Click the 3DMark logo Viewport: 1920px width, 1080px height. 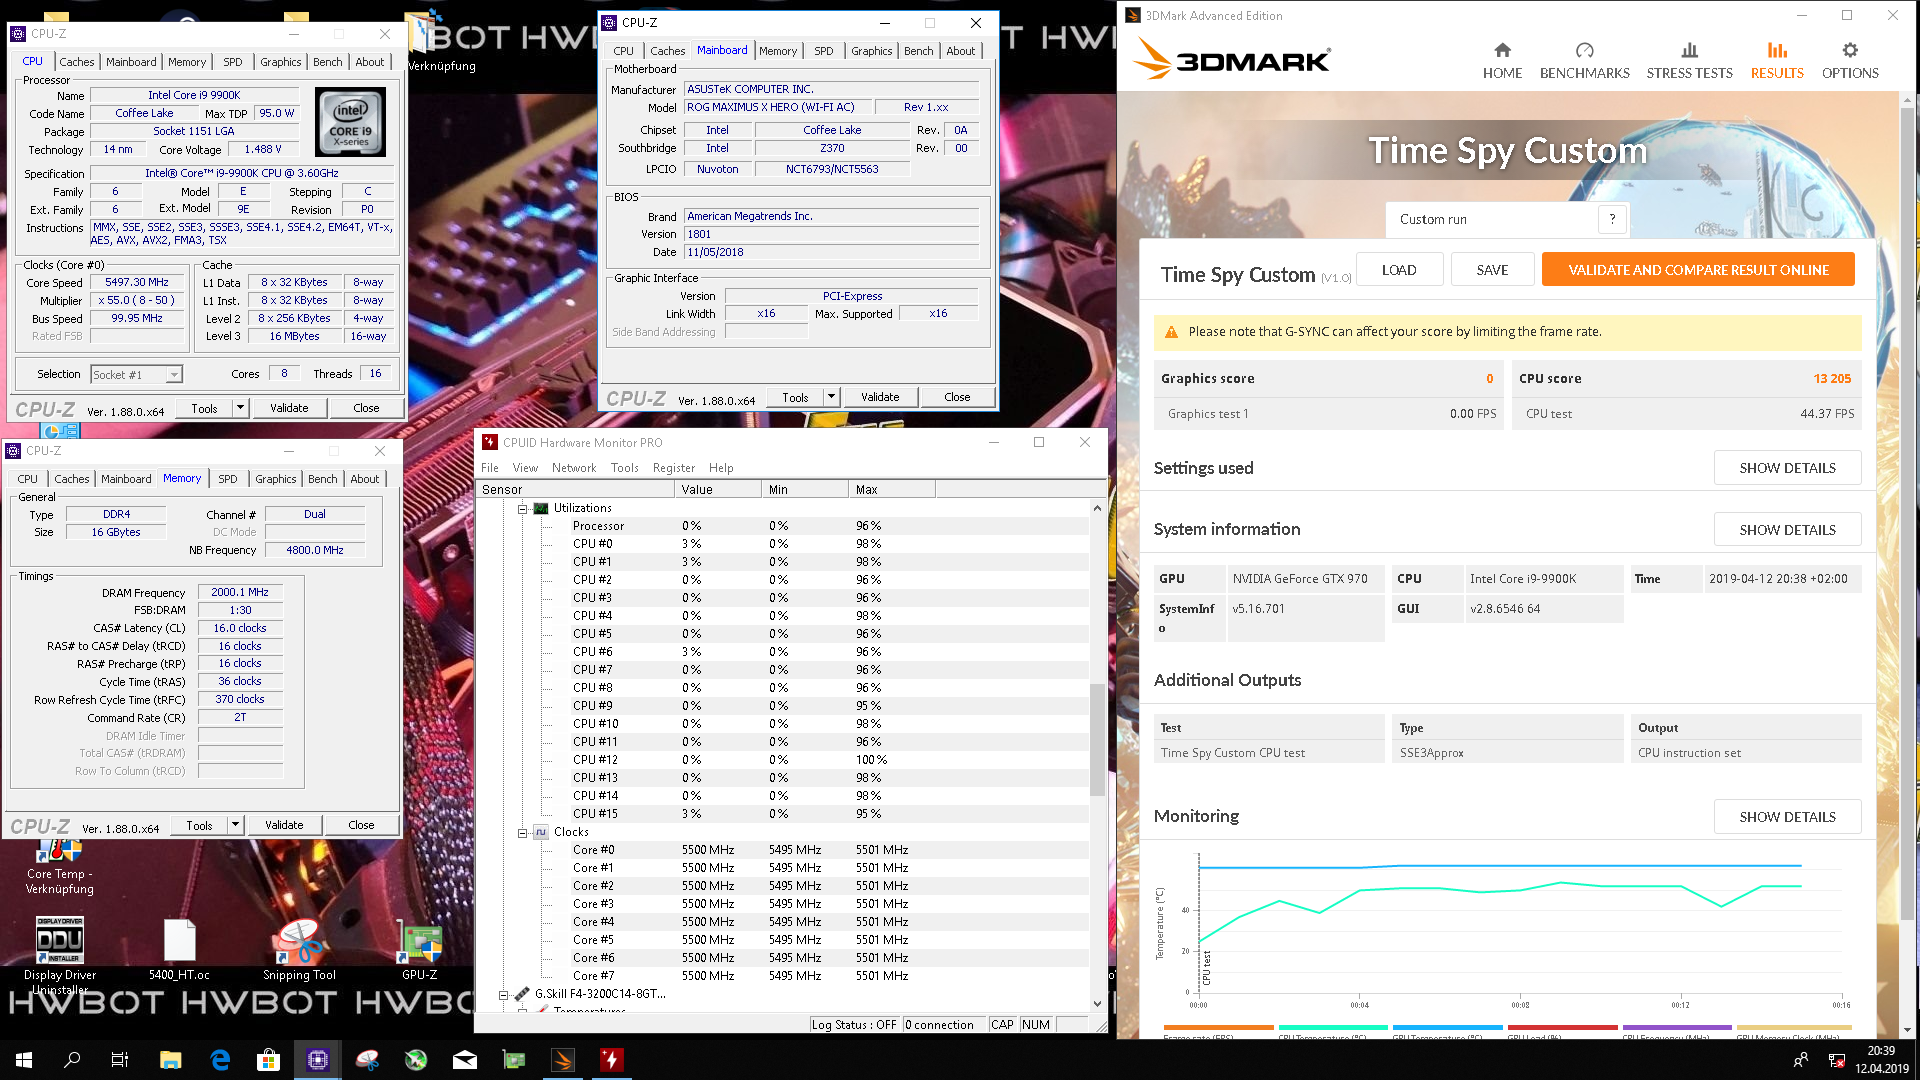tap(1231, 60)
